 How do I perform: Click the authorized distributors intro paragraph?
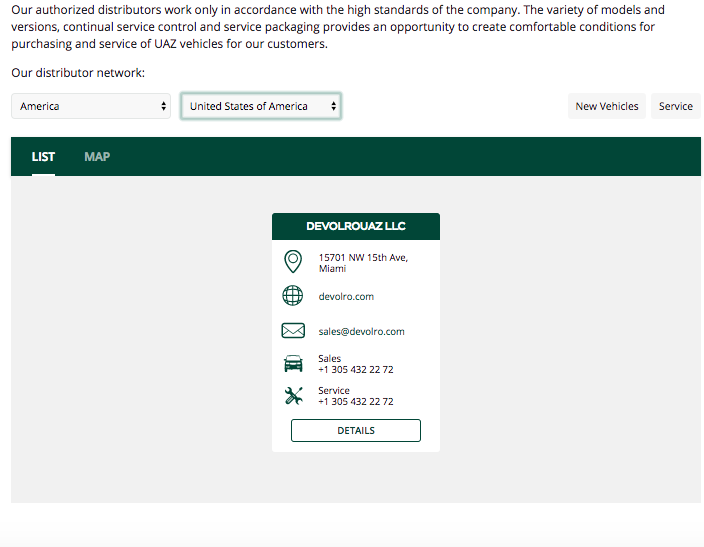click(x=340, y=27)
